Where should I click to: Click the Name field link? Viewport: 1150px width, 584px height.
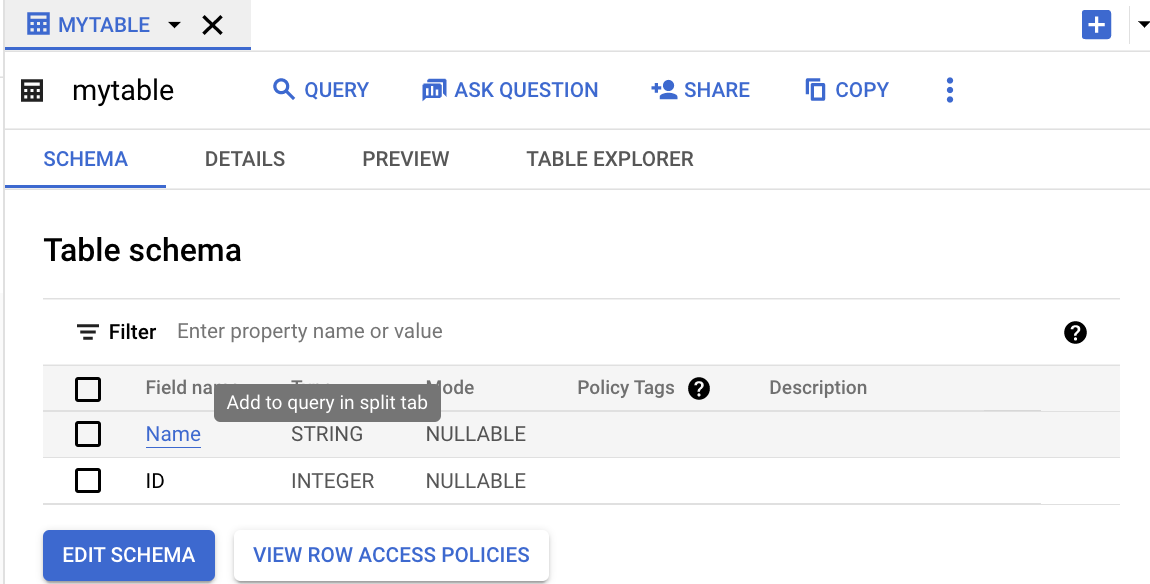[x=172, y=434]
